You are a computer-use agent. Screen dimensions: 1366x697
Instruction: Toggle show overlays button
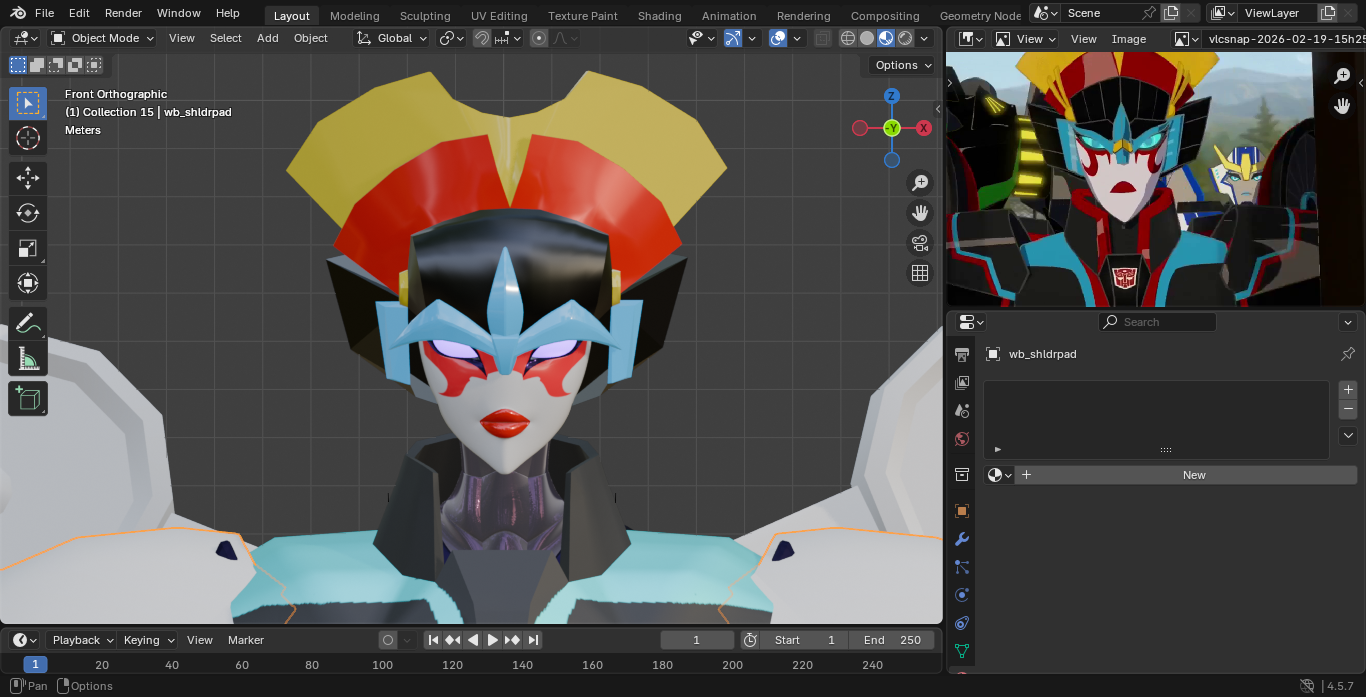coord(778,38)
